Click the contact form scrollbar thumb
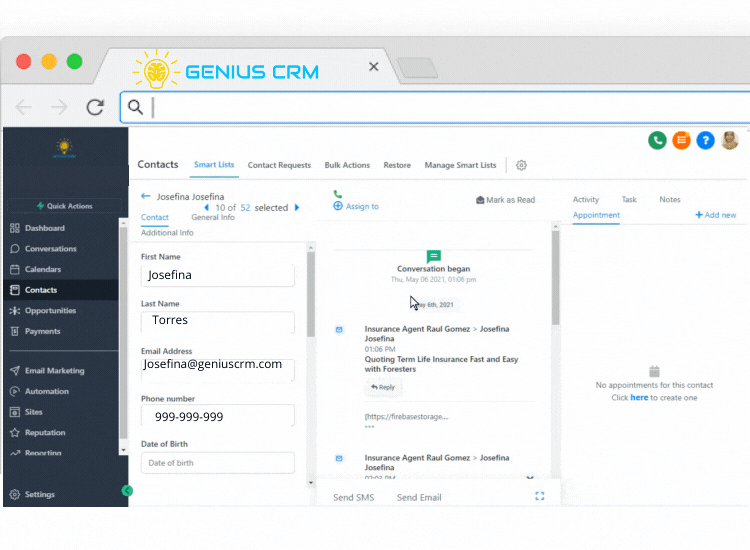Image resolution: width=750 pixels, height=550 pixels. (x=311, y=294)
